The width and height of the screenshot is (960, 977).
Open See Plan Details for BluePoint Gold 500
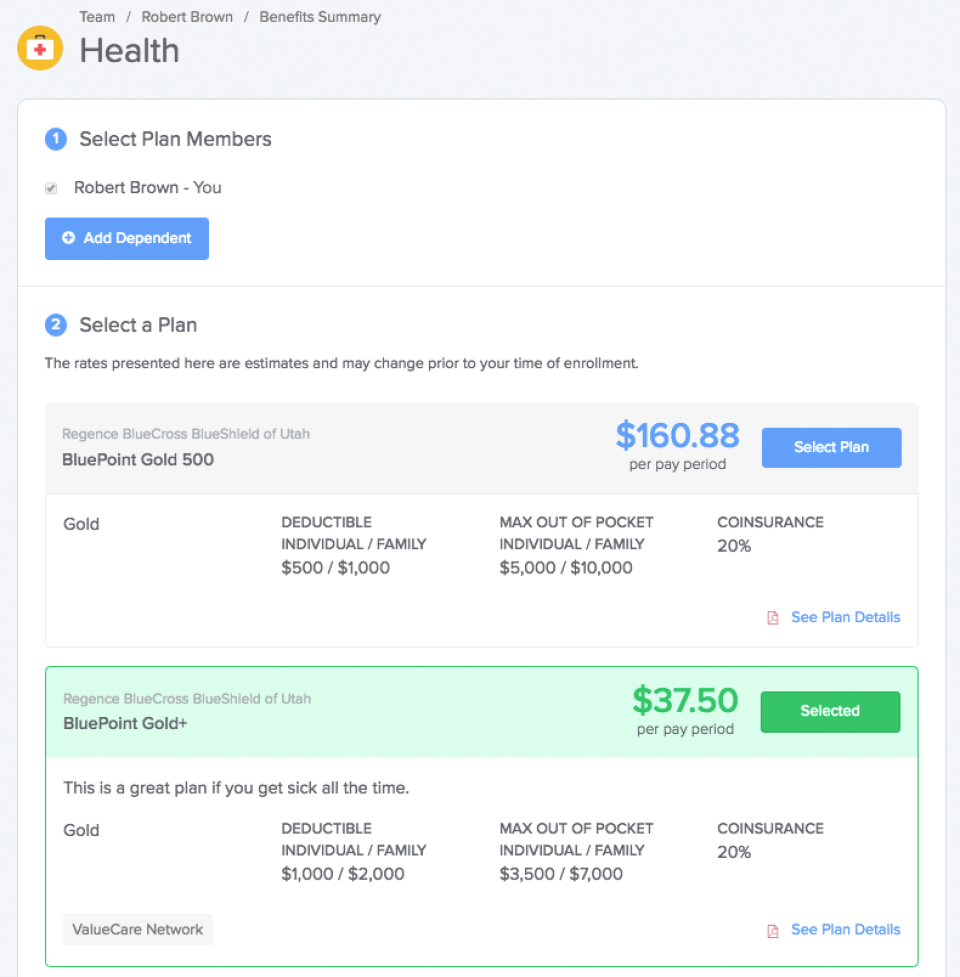pyautogui.click(x=845, y=617)
